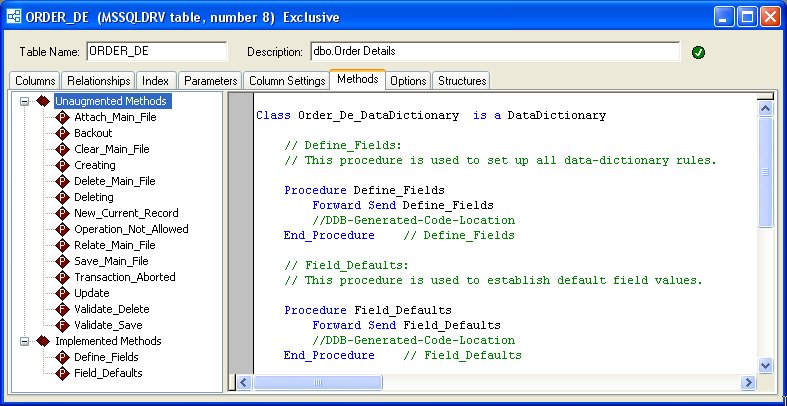Click the Unaugmented Methods diamond icon
Image resolution: width=787 pixels, height=406 pixels.
pos(43,101)
